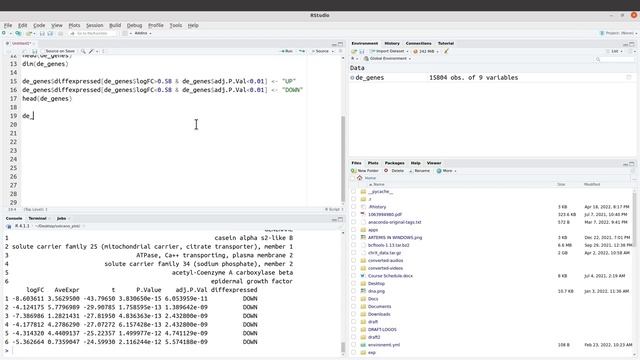Maximize the Files pane icon
640x360 pixels.
632,164
